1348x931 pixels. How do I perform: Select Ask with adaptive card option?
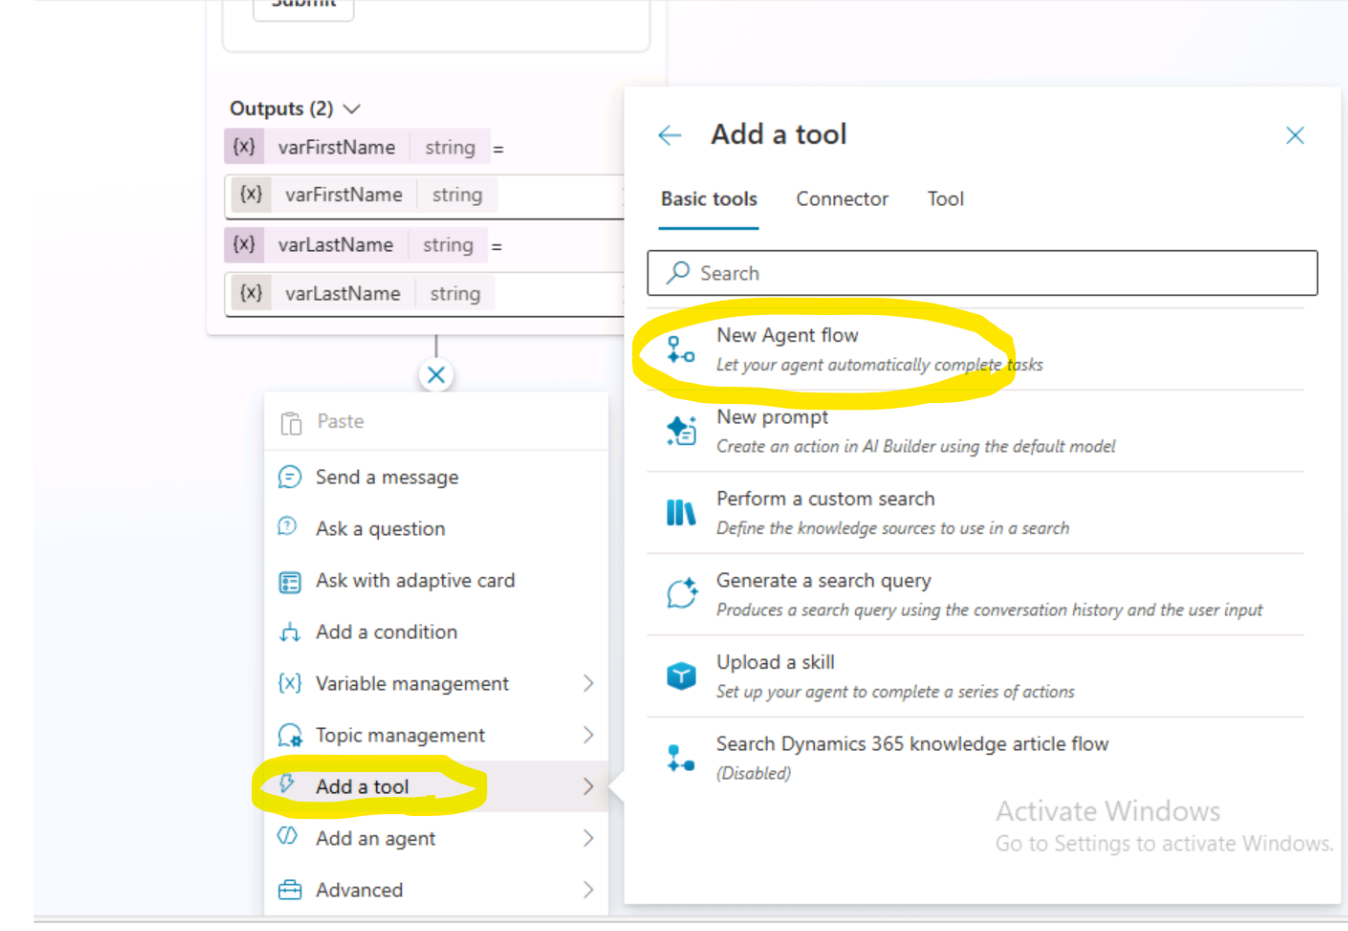(415, 580)
